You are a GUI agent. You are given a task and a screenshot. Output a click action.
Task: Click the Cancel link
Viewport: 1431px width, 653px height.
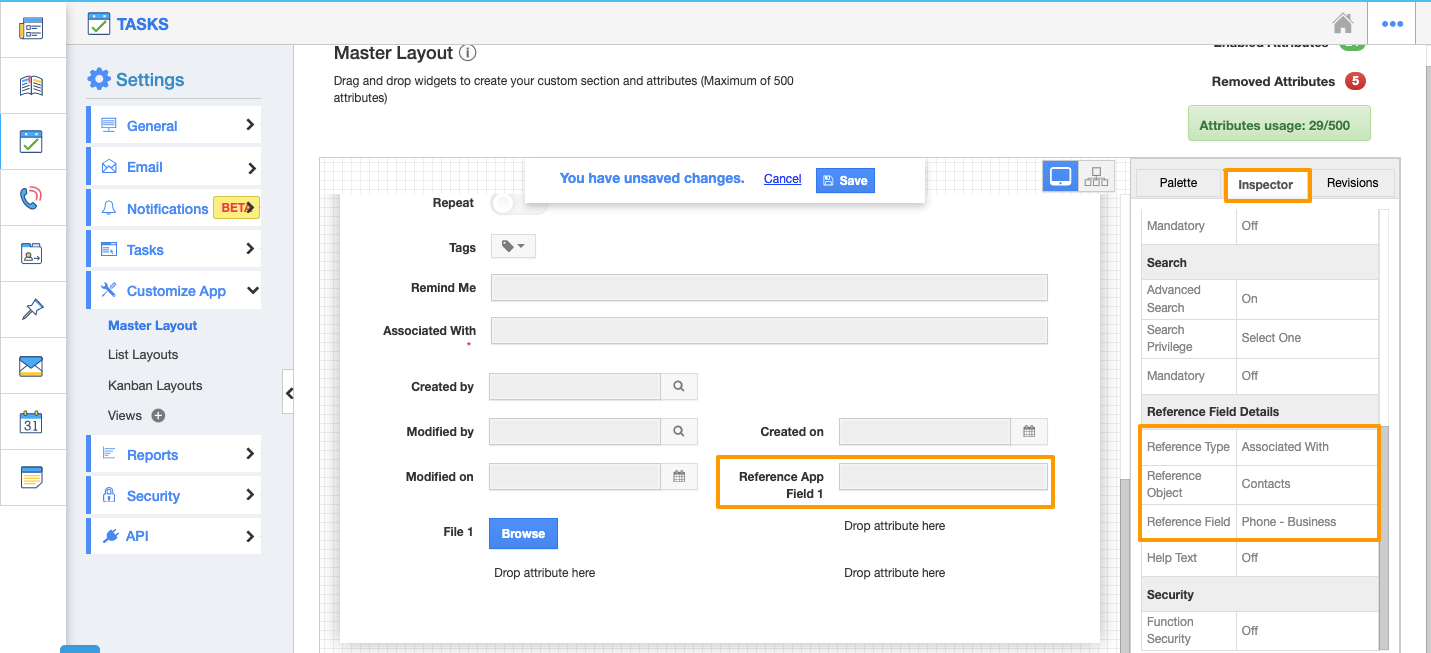pyautogui.click(x=782, y=179)
